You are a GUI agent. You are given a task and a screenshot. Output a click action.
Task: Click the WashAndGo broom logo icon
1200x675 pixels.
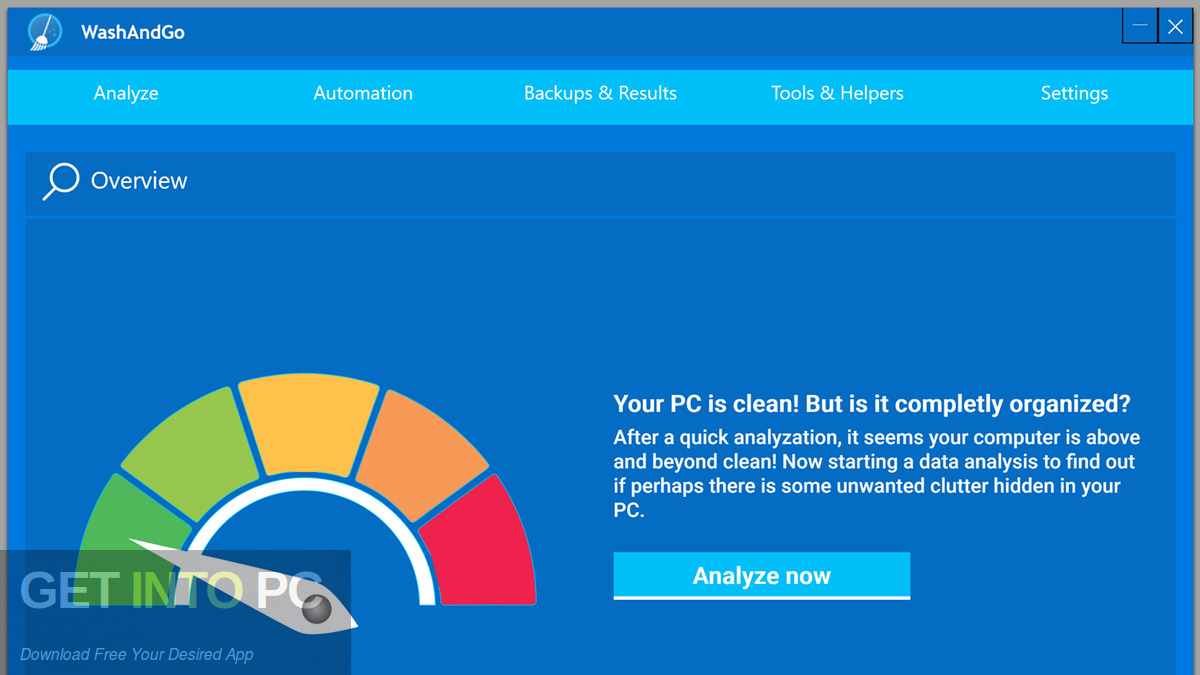[x=45, y=31]
